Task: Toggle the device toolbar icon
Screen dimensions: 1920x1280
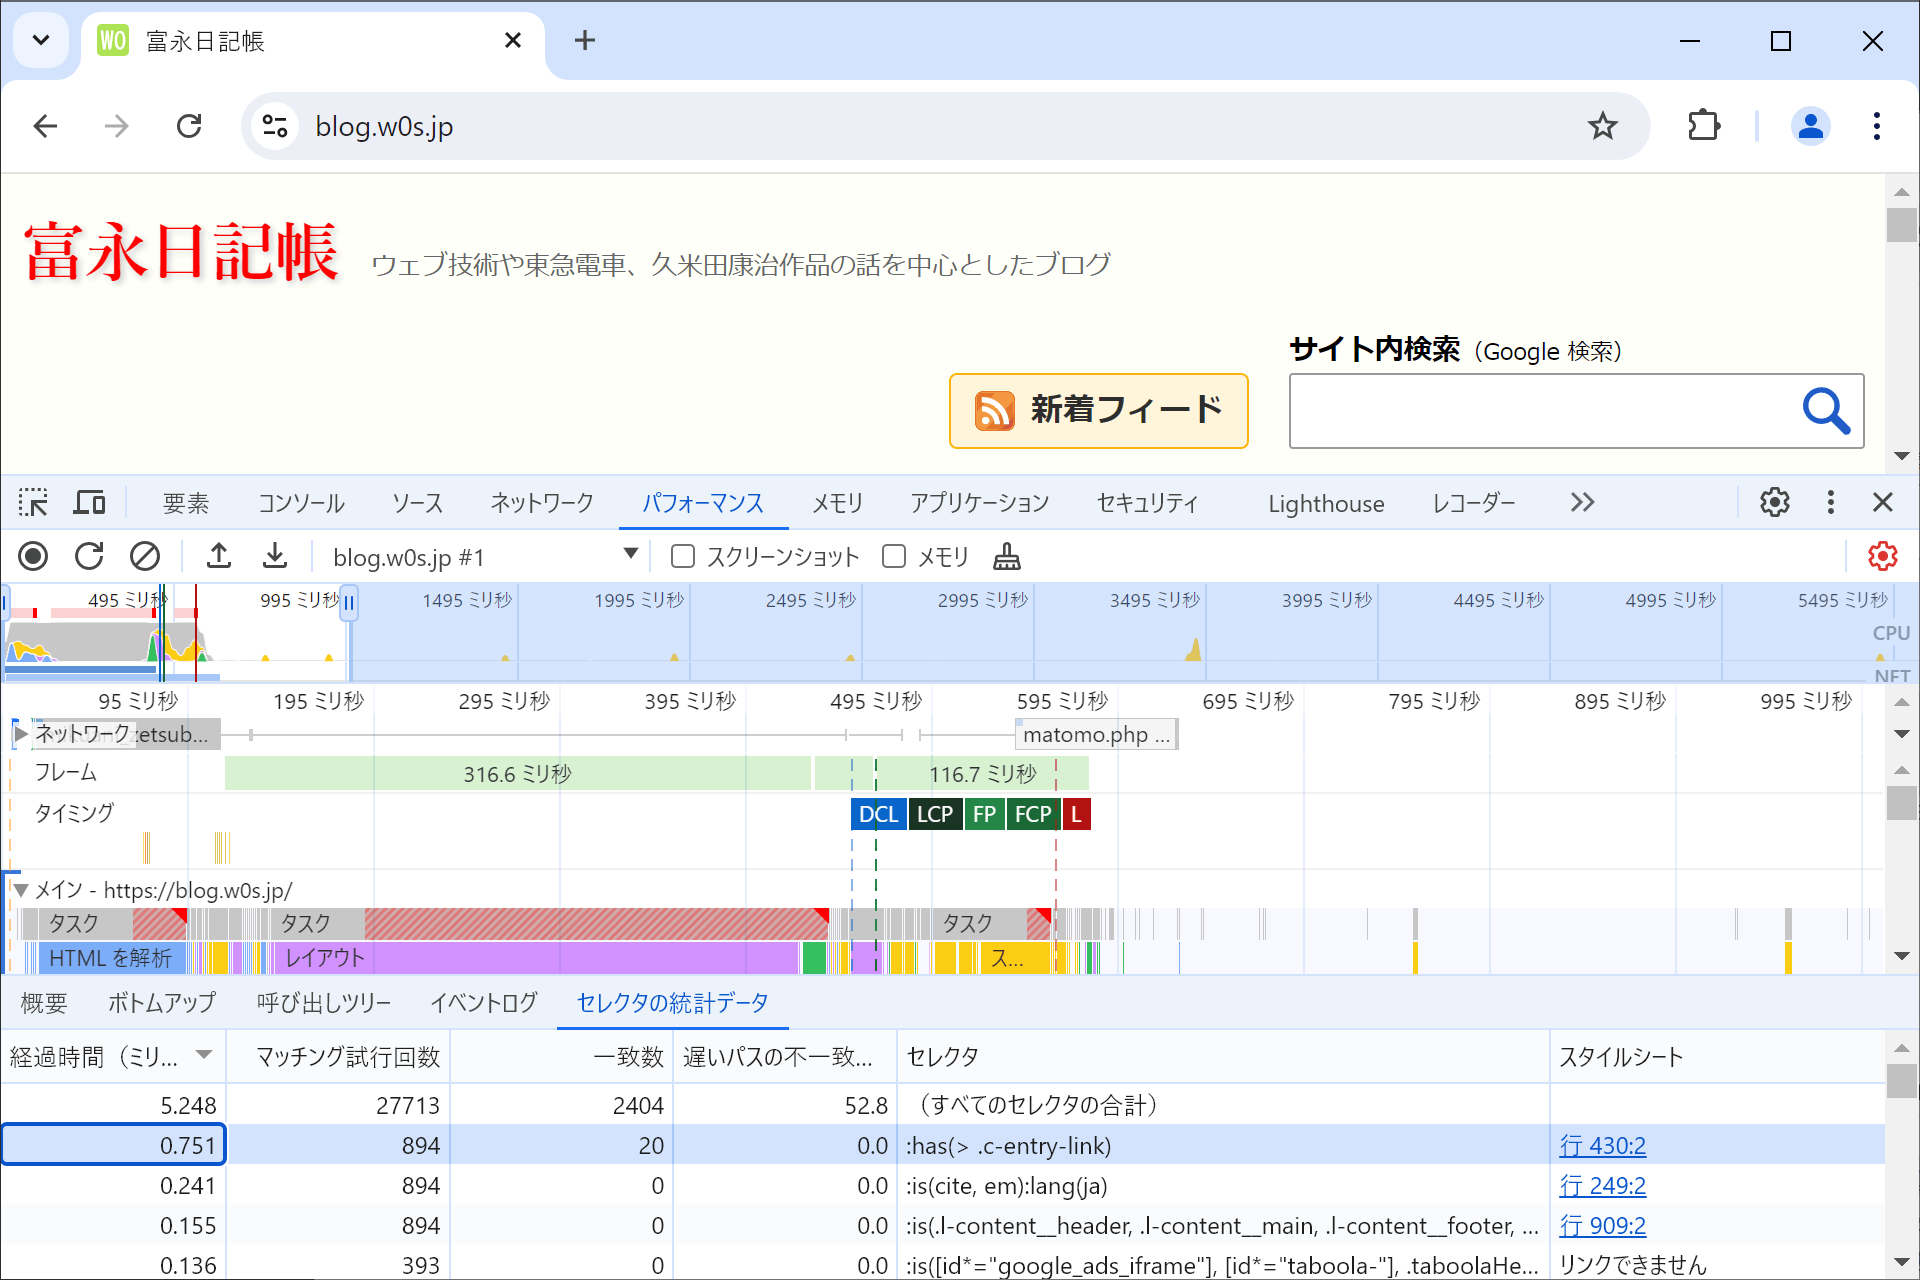Action: 89,502
